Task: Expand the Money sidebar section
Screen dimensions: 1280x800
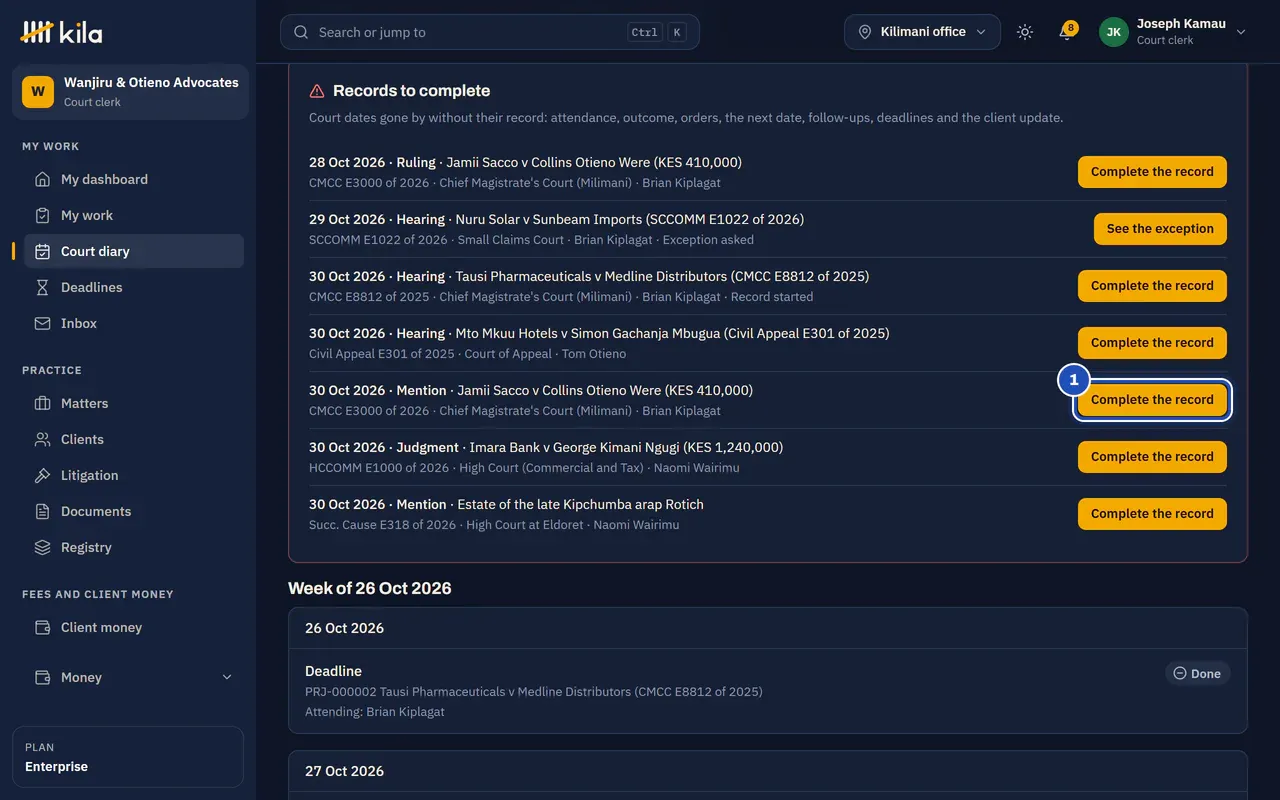Action: click(x=134, y=677)
